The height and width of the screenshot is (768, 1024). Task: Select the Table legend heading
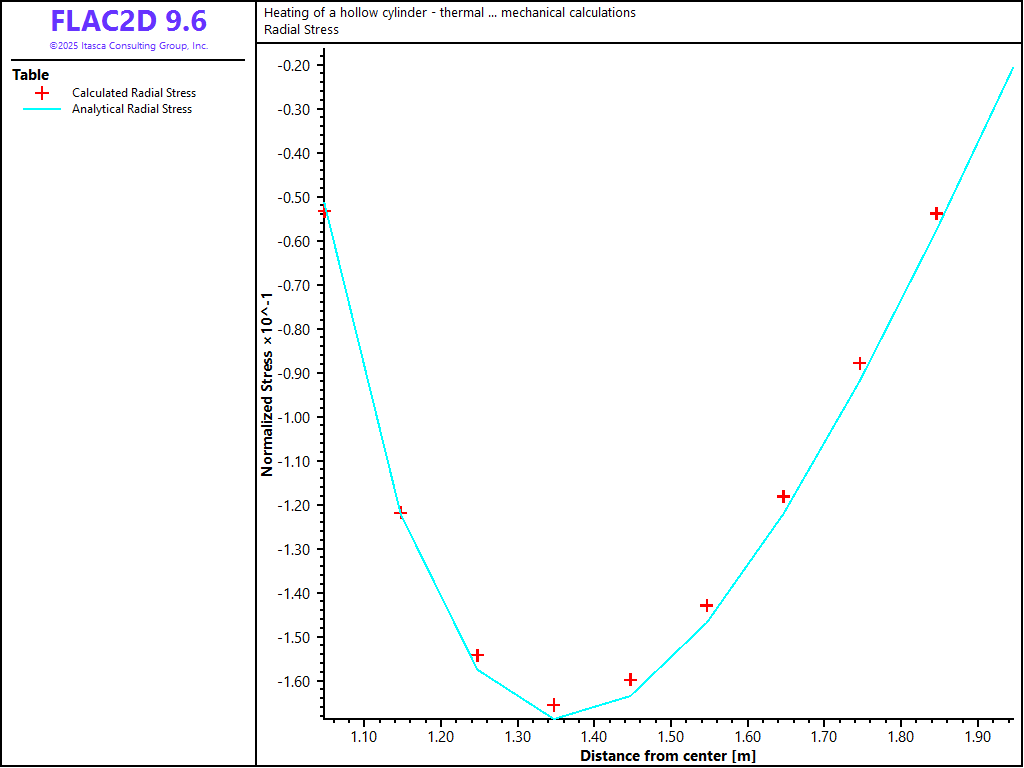coord(30,75)
